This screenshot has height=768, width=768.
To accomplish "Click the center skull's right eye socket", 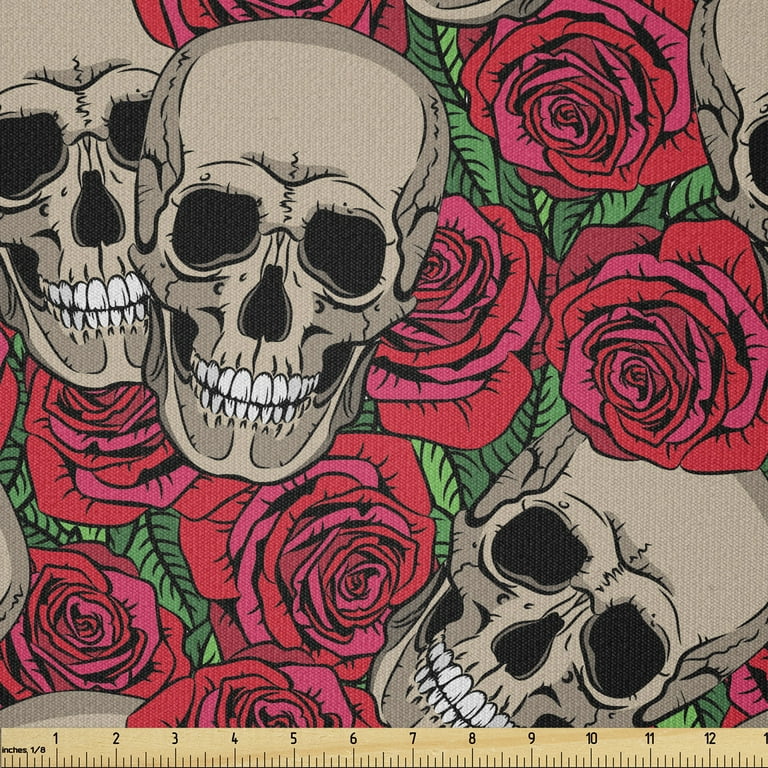I will [339, 246].
